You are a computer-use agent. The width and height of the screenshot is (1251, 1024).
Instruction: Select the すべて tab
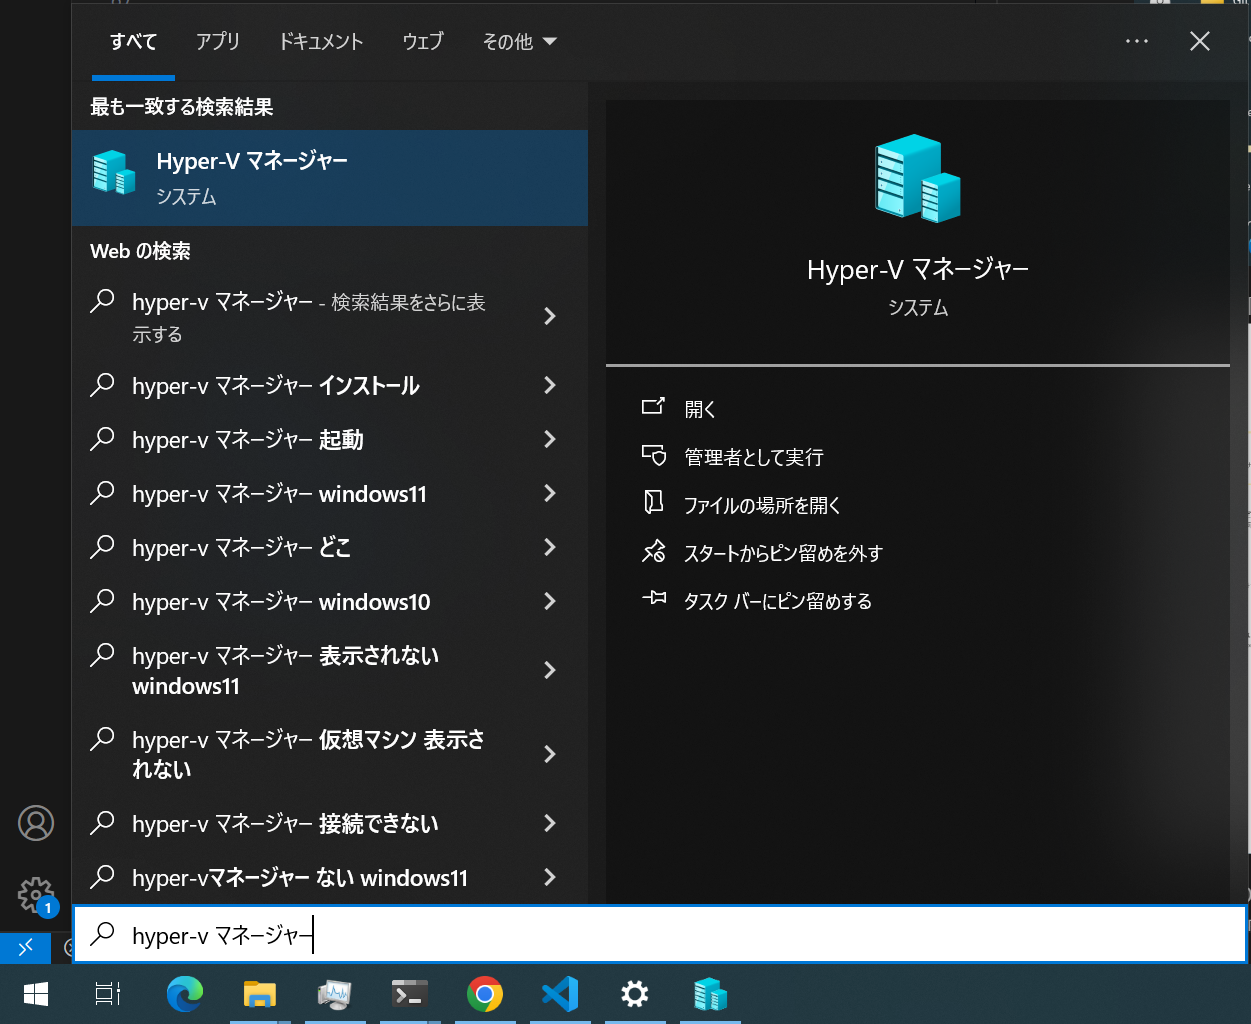[133, 42]
